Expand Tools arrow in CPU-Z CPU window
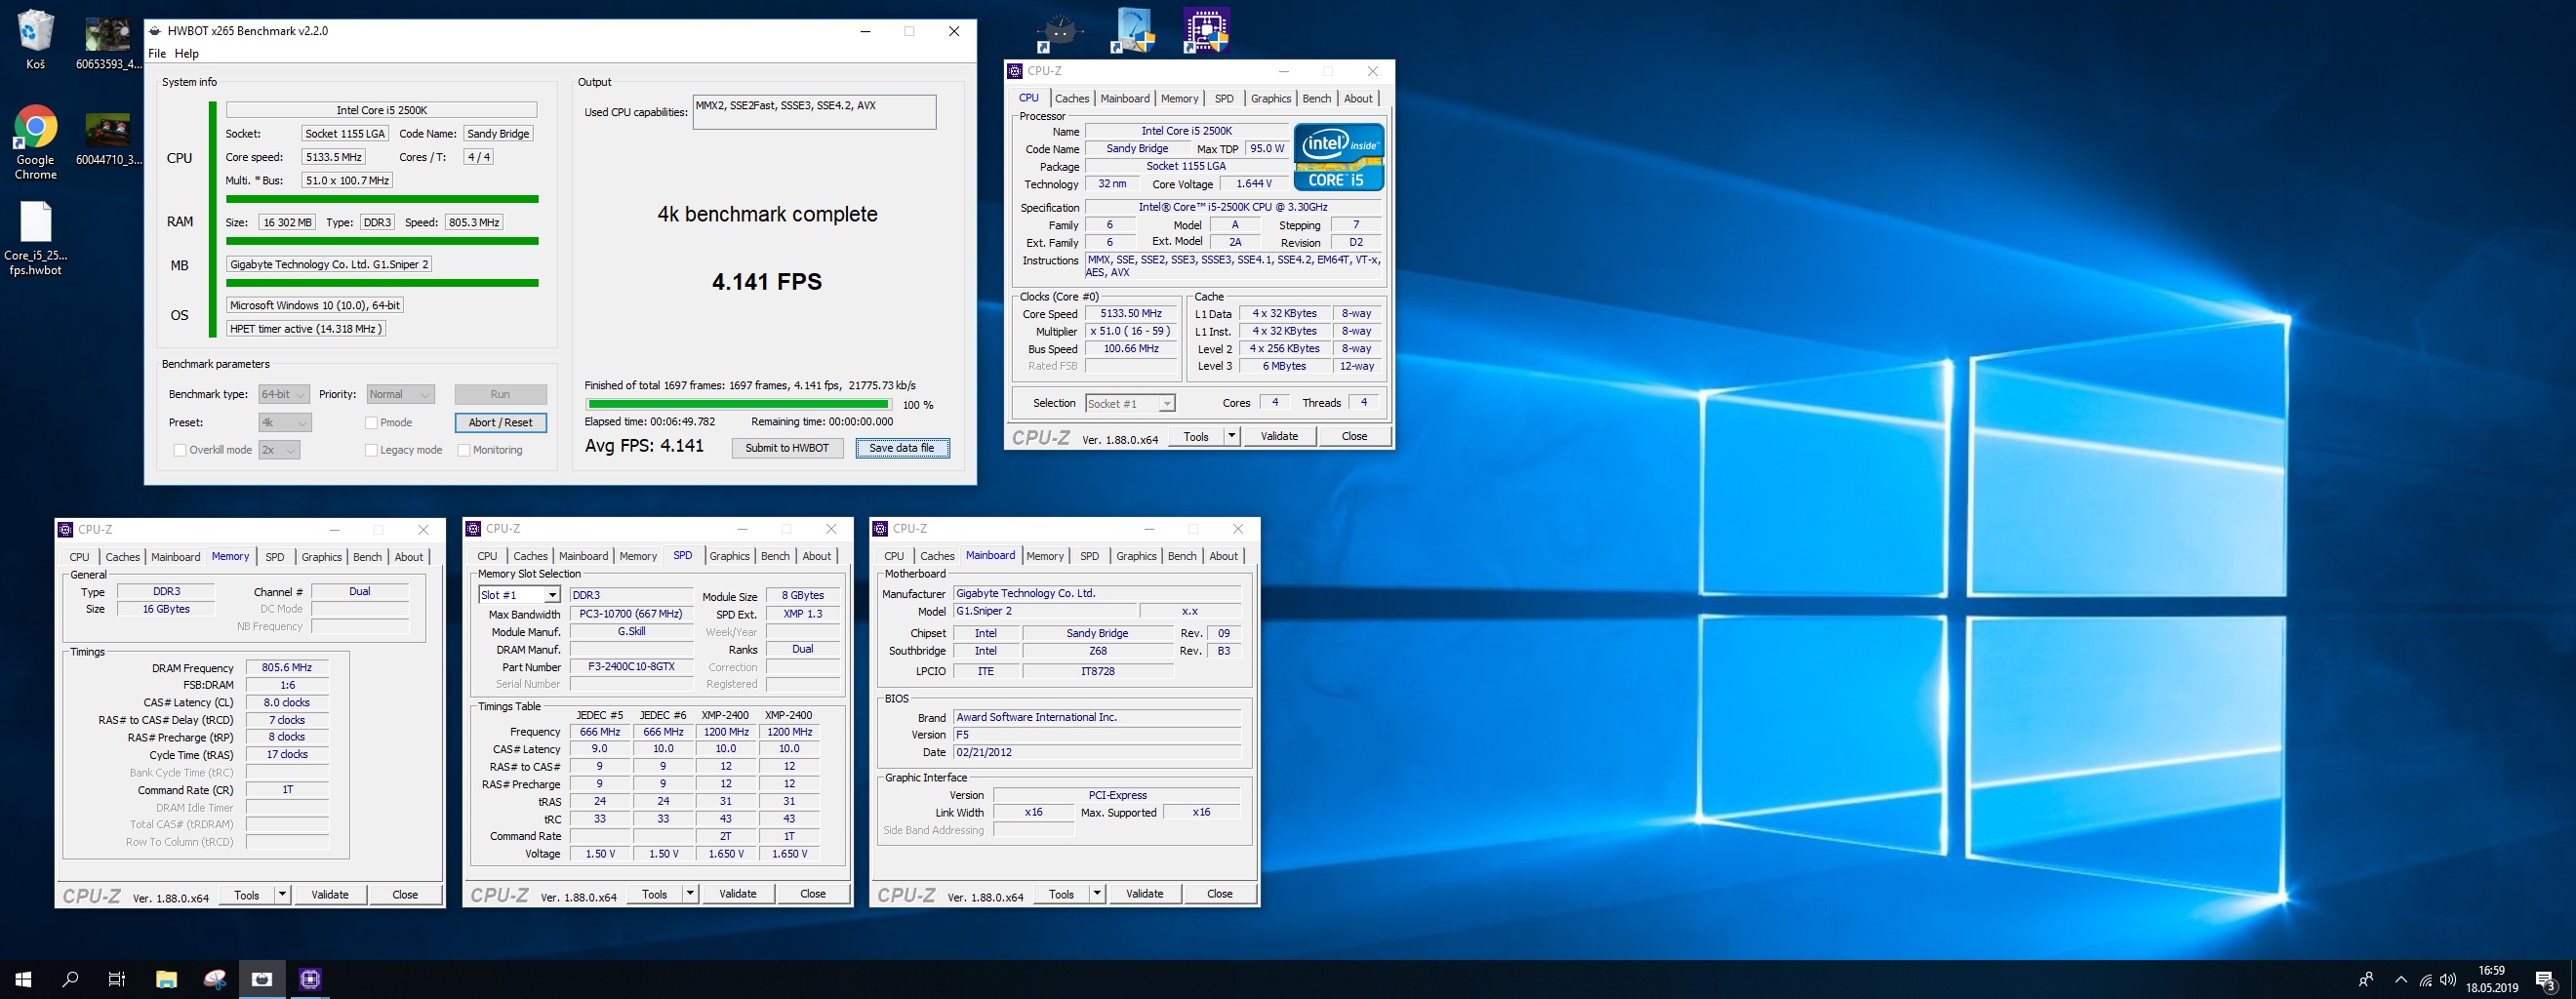This screenshot has height=999, width=2576. (1232, 436)
